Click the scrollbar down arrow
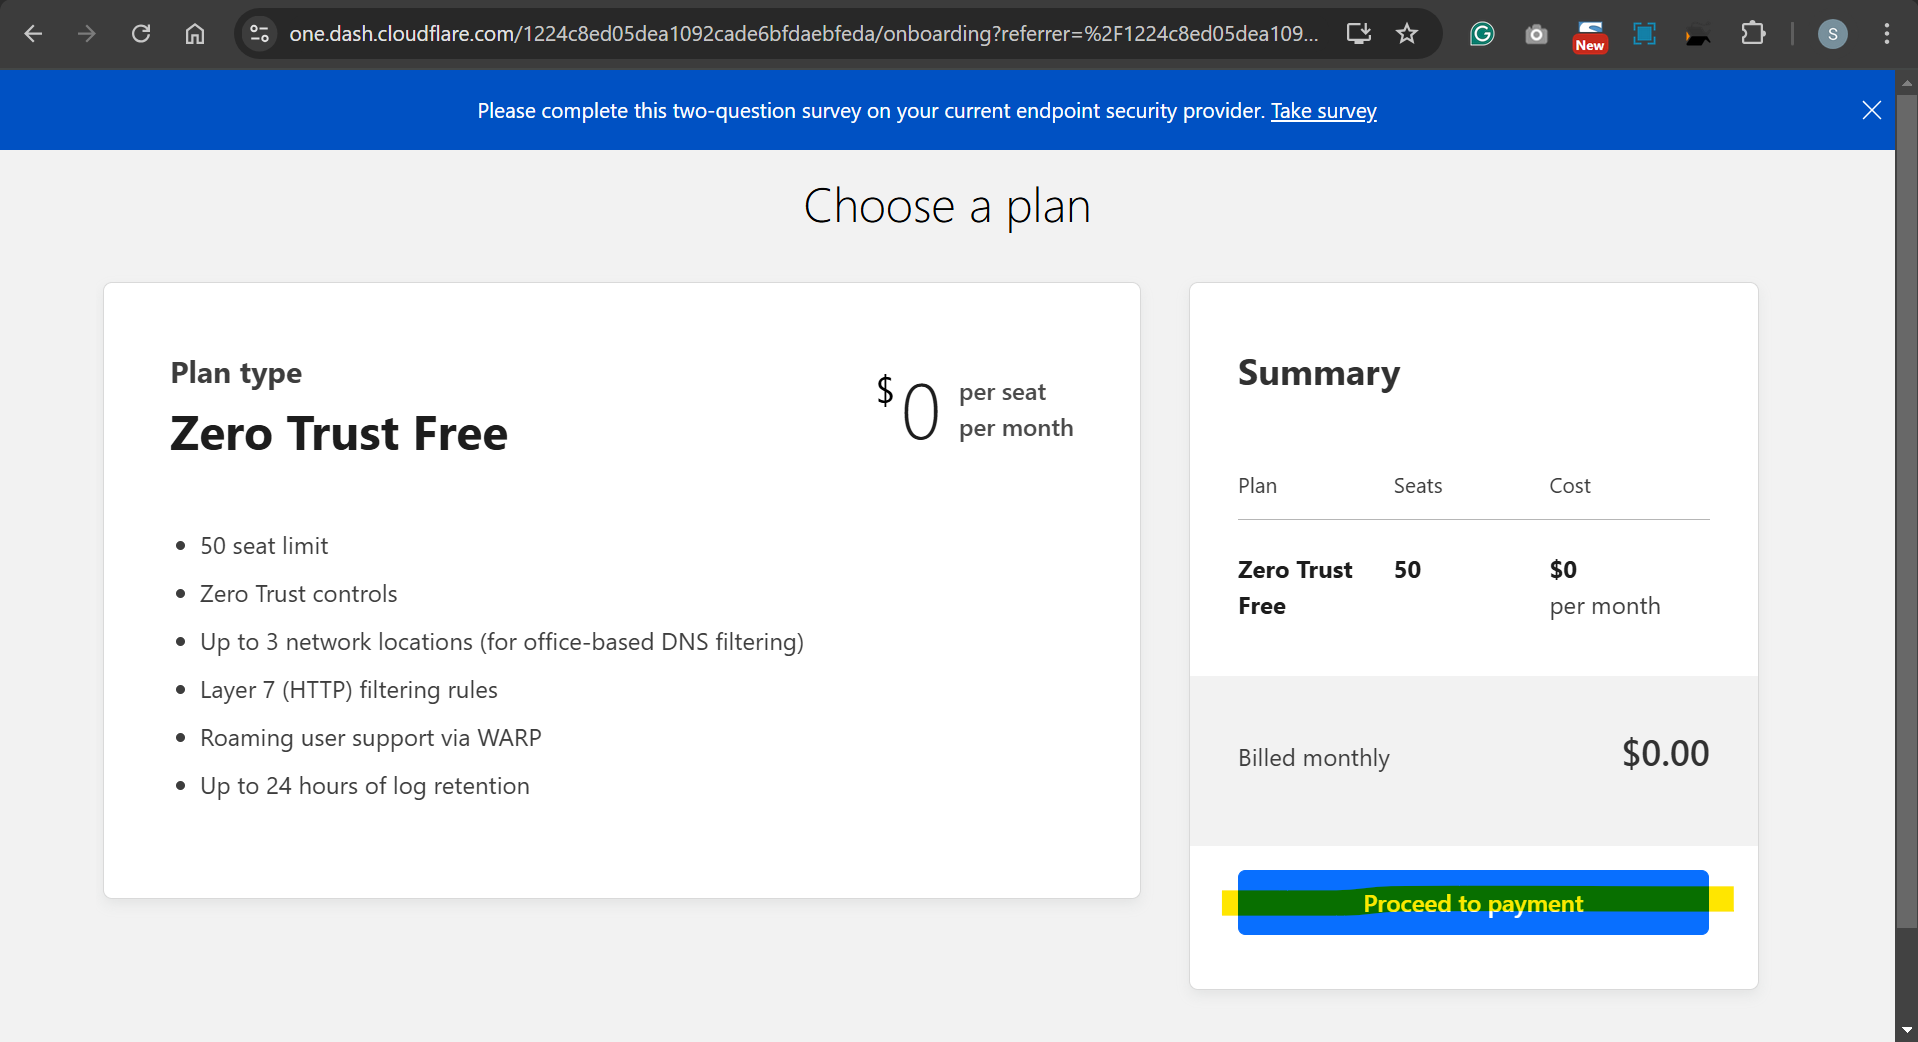The image size is (1918, 1042). 1907,1030
